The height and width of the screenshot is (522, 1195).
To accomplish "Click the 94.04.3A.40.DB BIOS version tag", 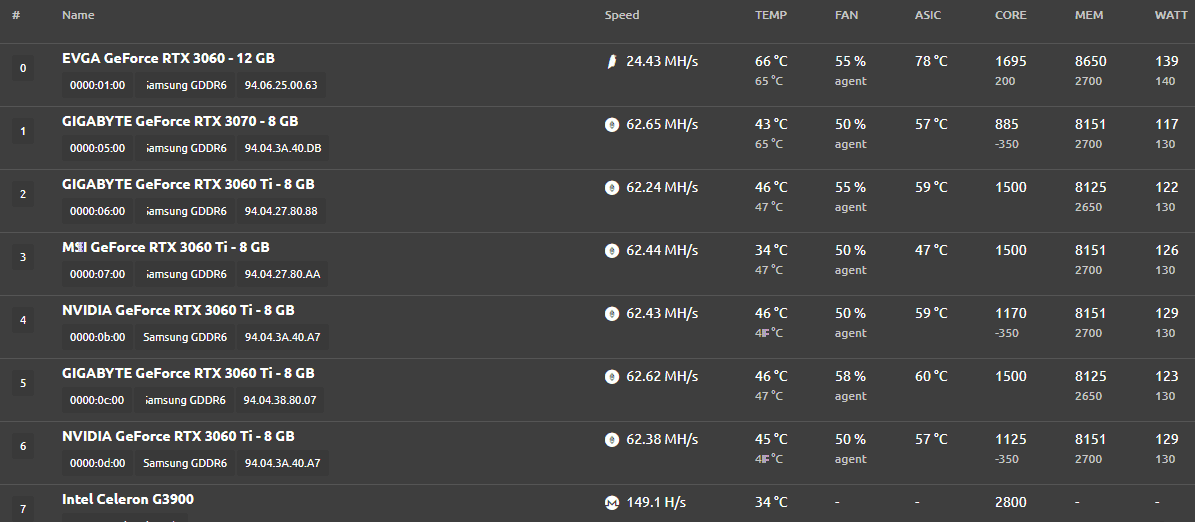I will click(x=283, y=149).
